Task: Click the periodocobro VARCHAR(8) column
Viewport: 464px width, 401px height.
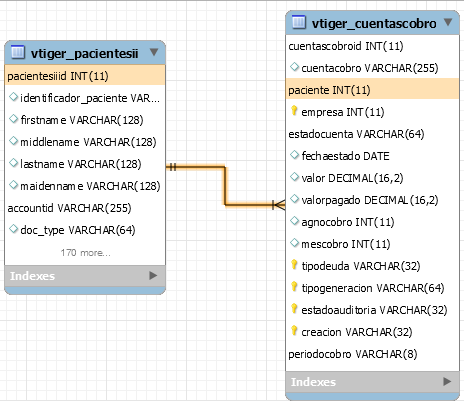Action: 353,354
